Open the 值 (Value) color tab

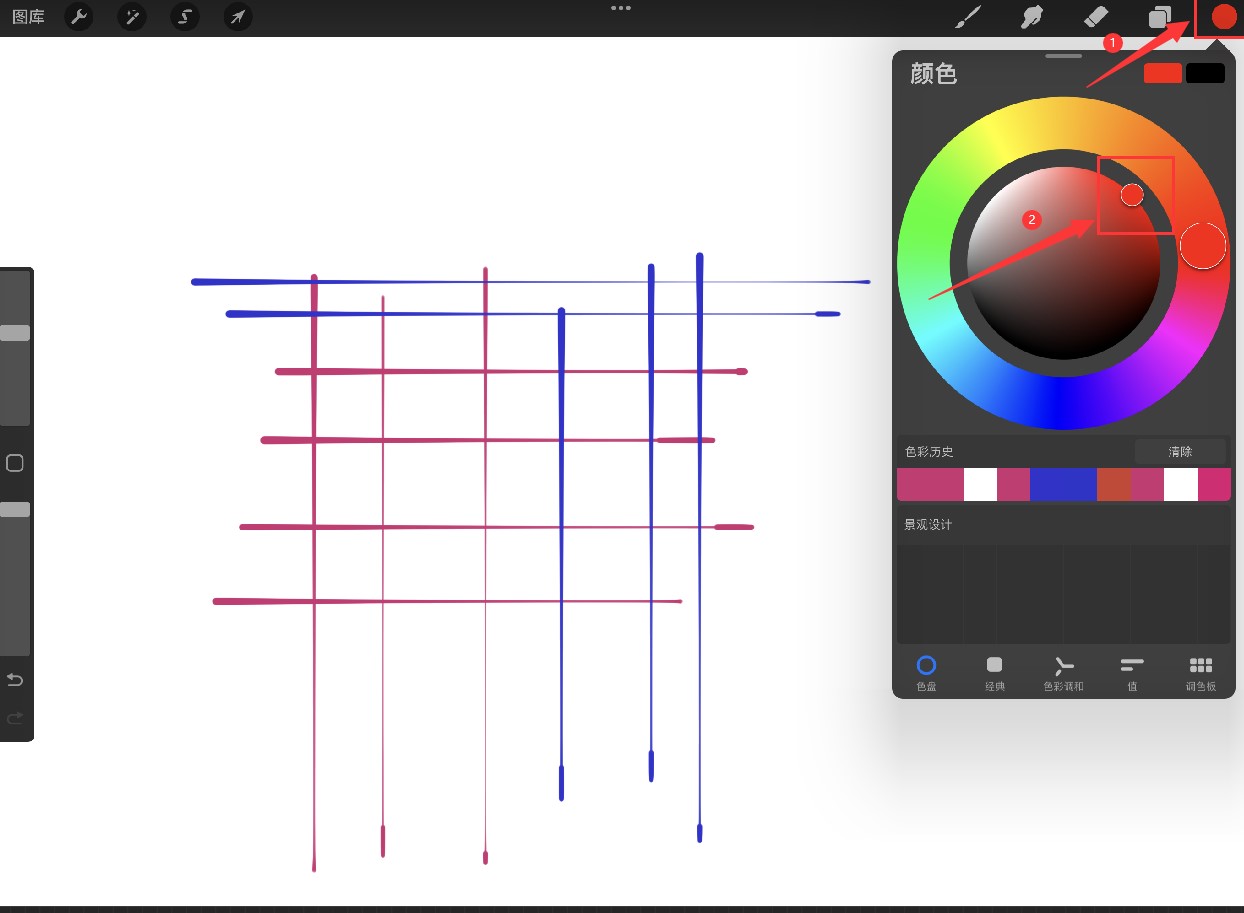(x=1132, y=671)
